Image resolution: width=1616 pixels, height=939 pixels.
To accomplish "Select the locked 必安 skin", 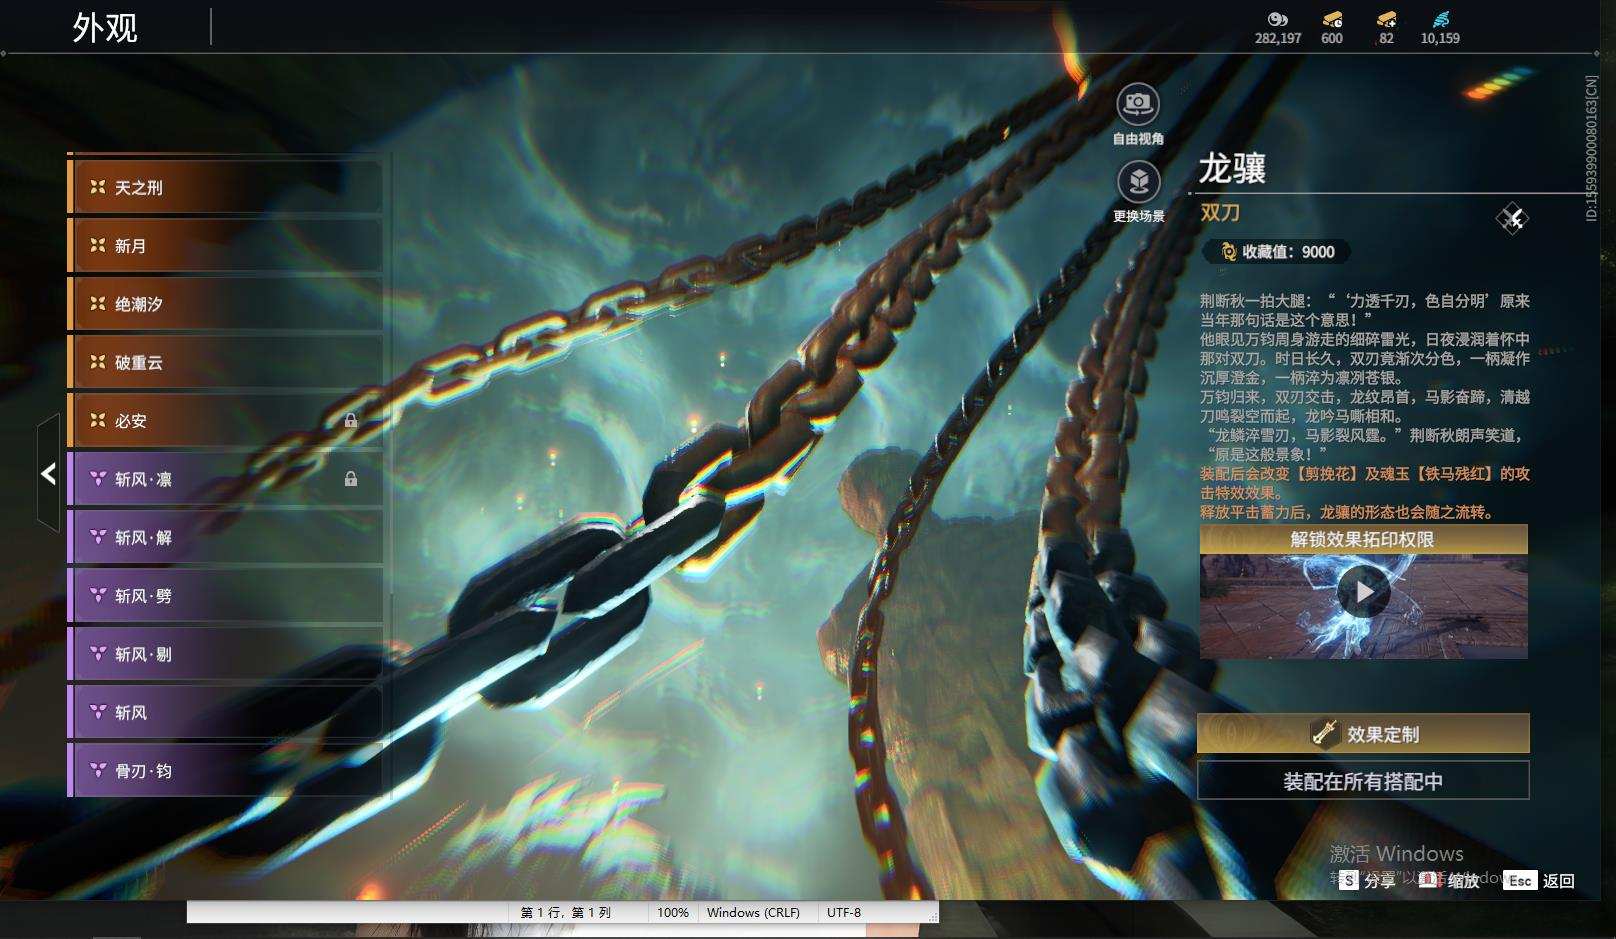I will [x=225, y=420].
